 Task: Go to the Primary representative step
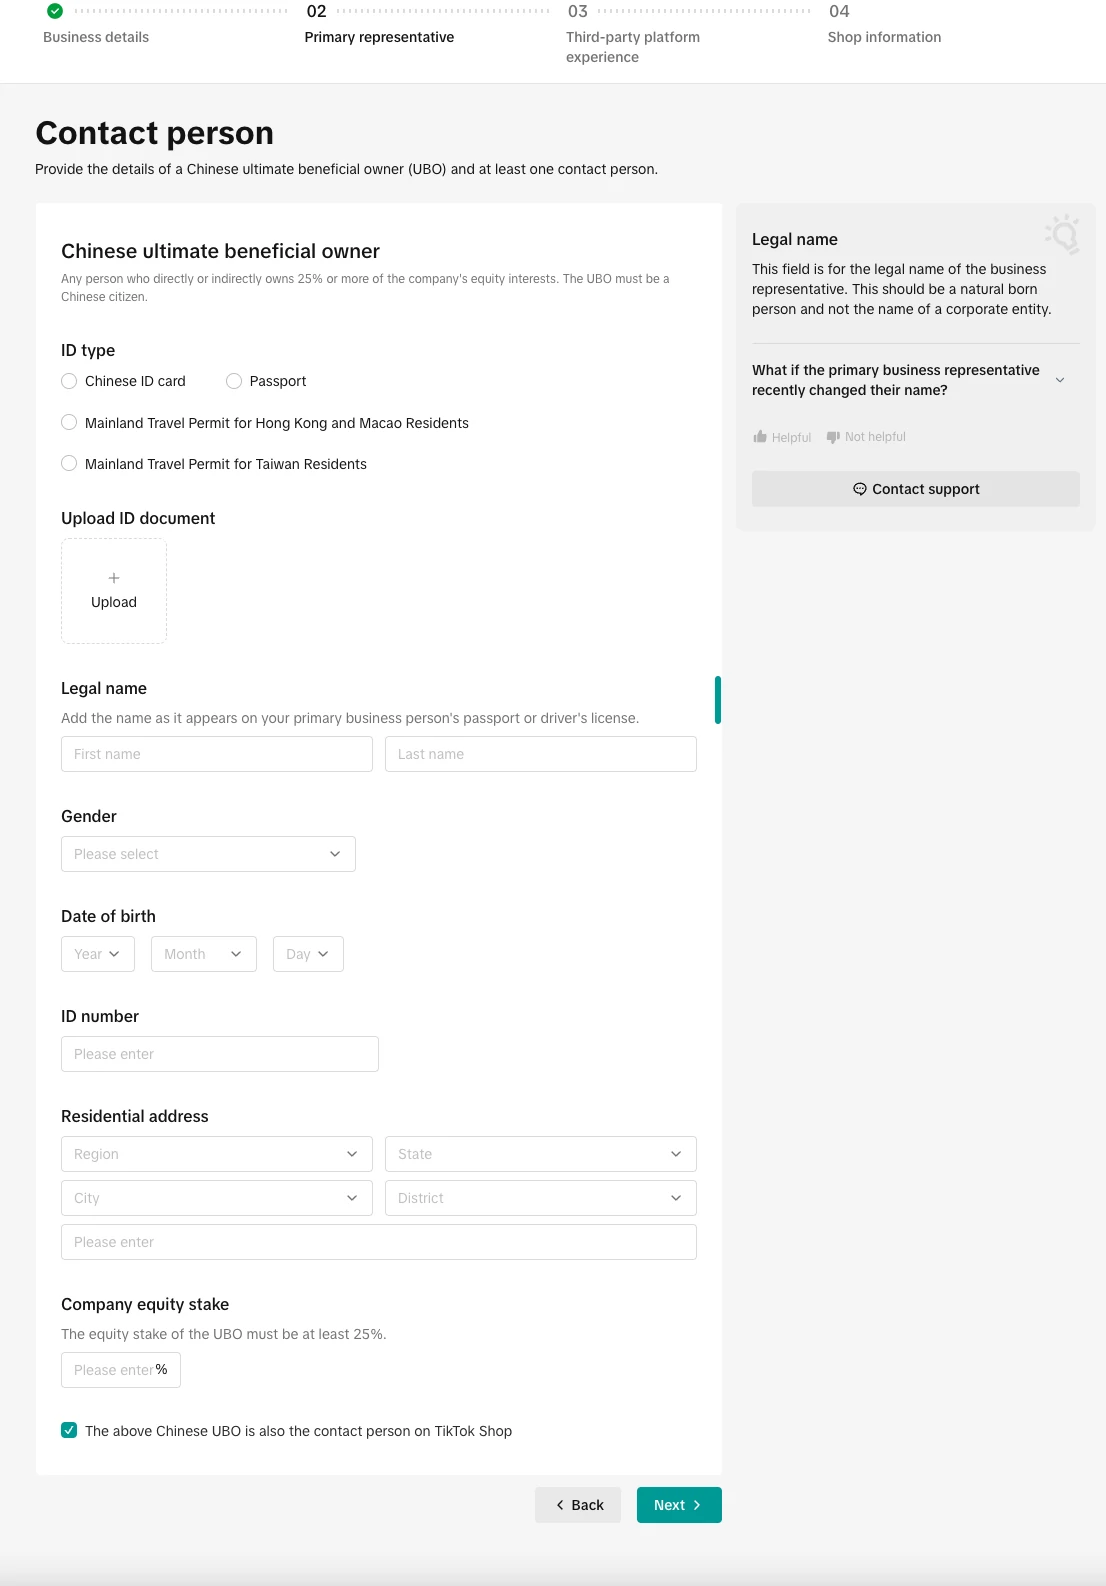[x=379, y=37]
